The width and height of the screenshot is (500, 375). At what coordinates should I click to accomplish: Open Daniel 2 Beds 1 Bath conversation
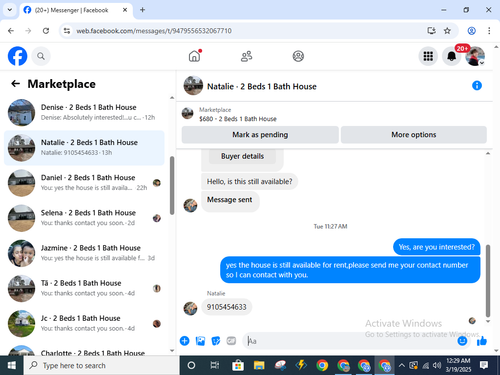84,183
